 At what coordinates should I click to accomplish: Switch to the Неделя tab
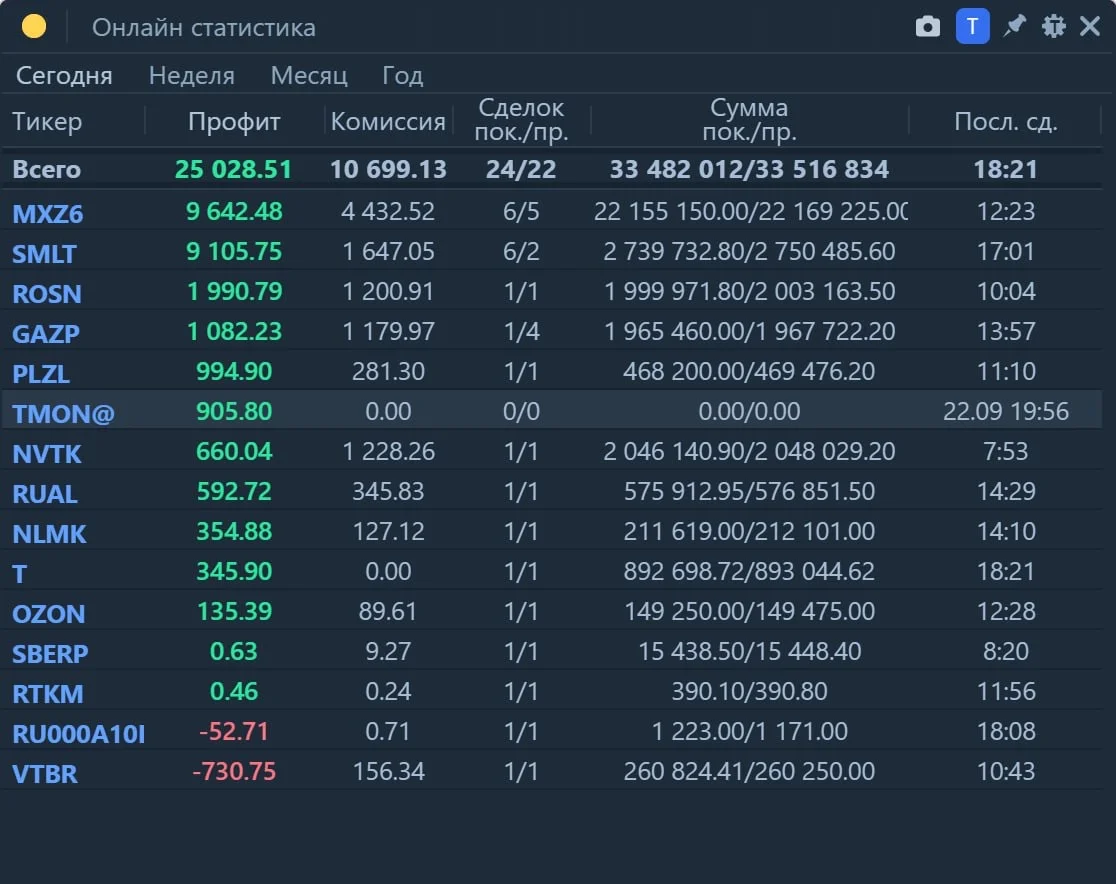tap(191, 75)
